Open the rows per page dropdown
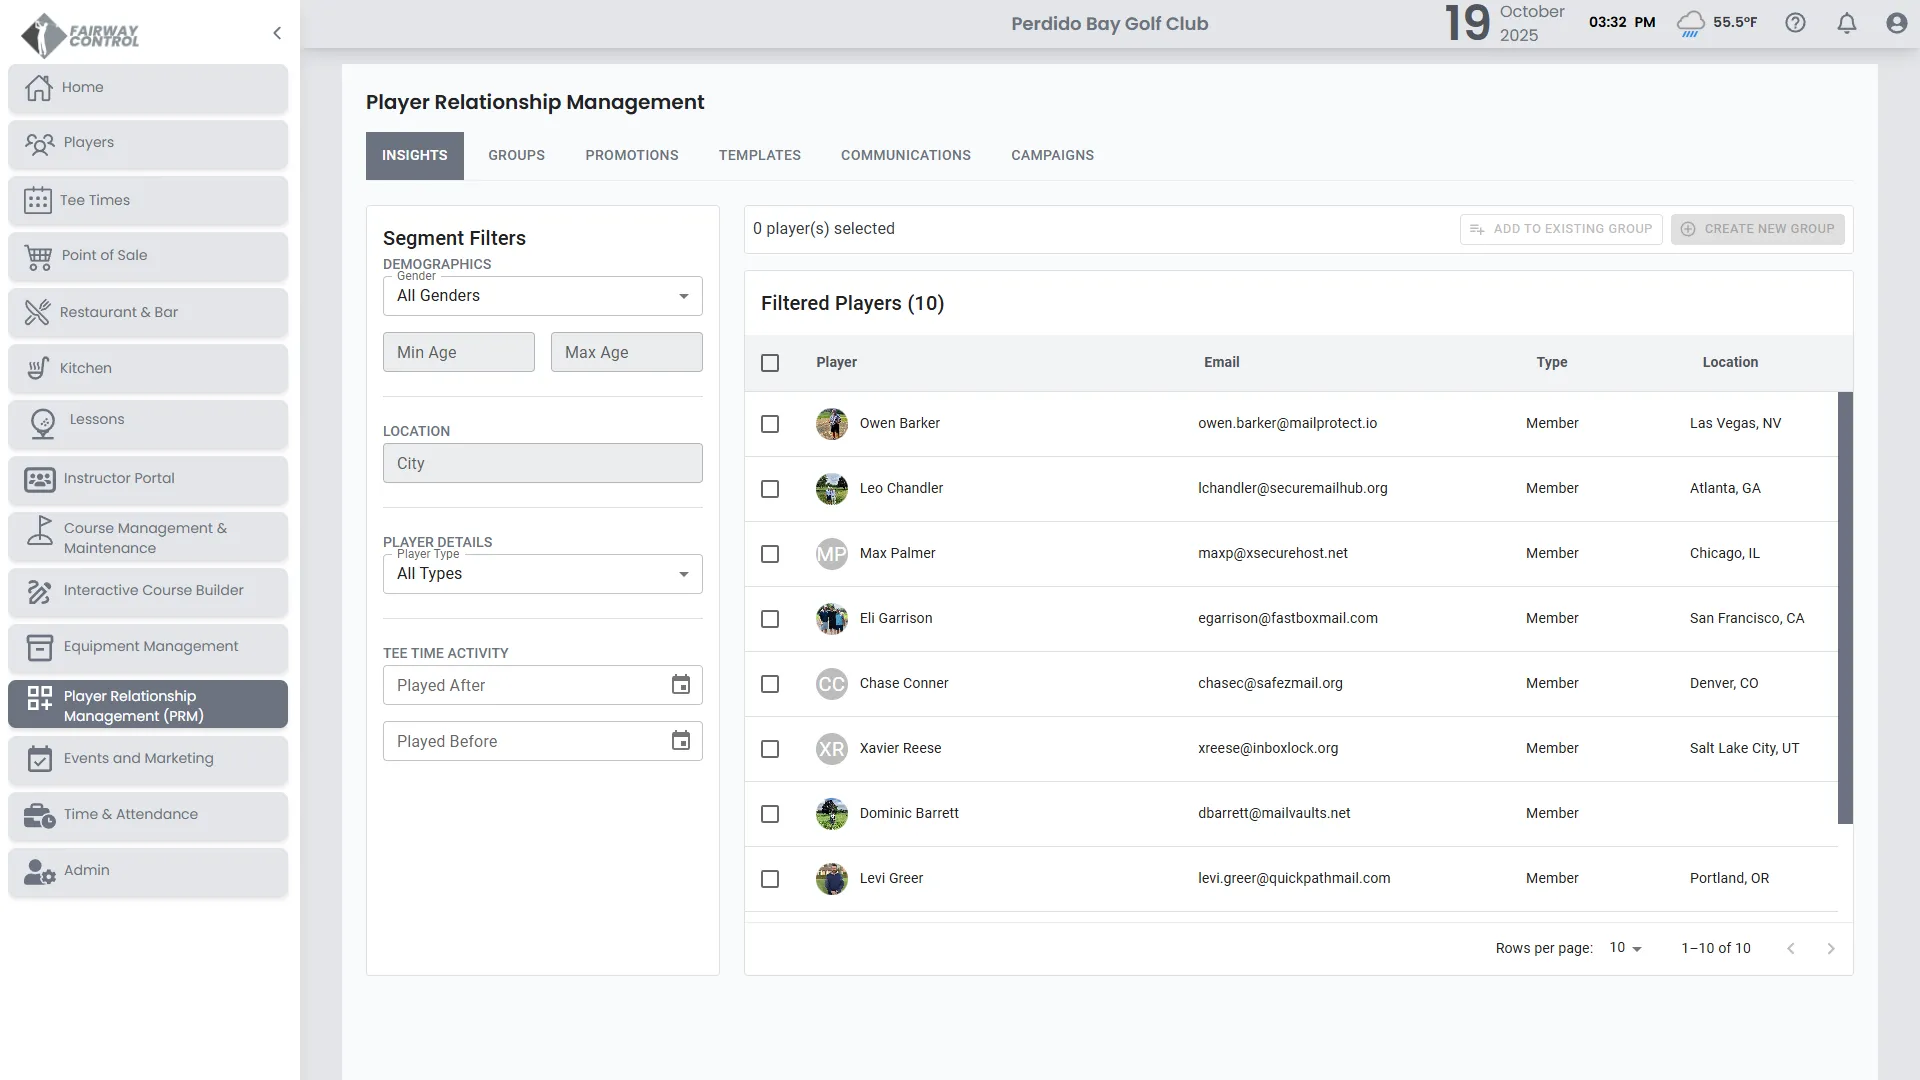The height and width of the screenshot is (1080, 1920). [x=1625, y=948]
